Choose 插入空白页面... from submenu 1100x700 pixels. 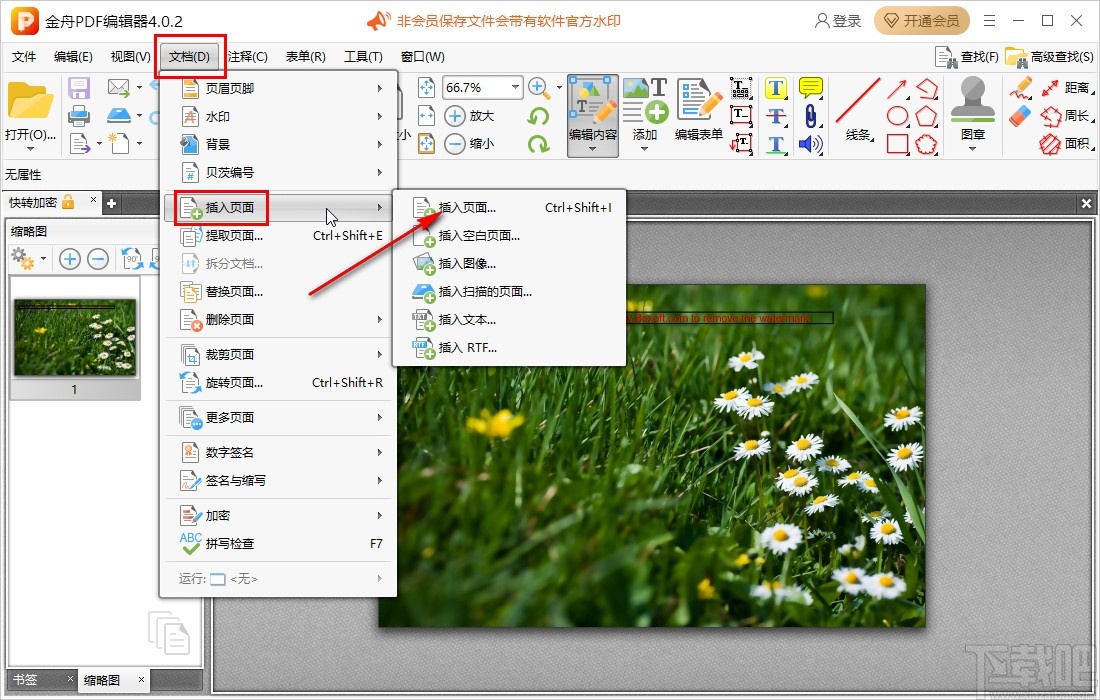click(509, 236)
